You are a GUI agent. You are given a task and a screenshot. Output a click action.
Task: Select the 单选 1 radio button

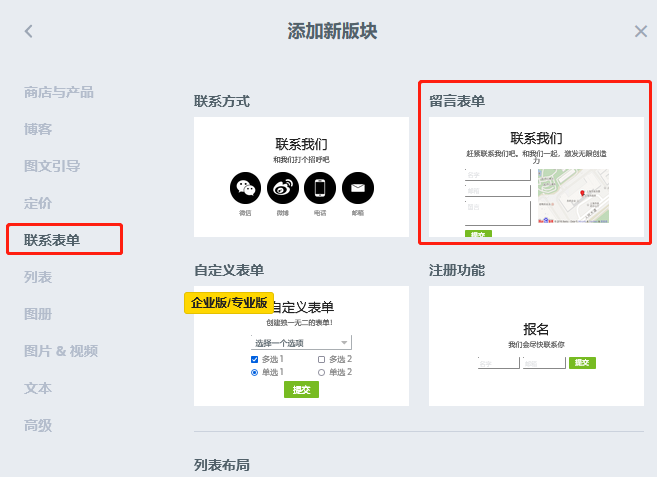pyautogui.click(x=254, y=372)
